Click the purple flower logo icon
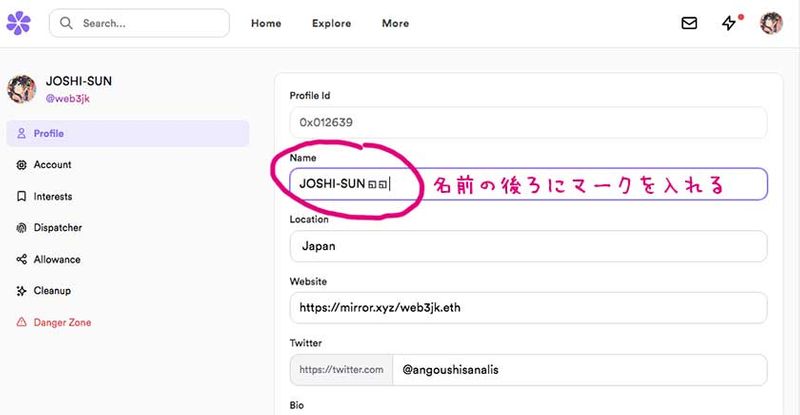Image resolution: width=800 pixels, height=415 pixels. coord(18,23)
